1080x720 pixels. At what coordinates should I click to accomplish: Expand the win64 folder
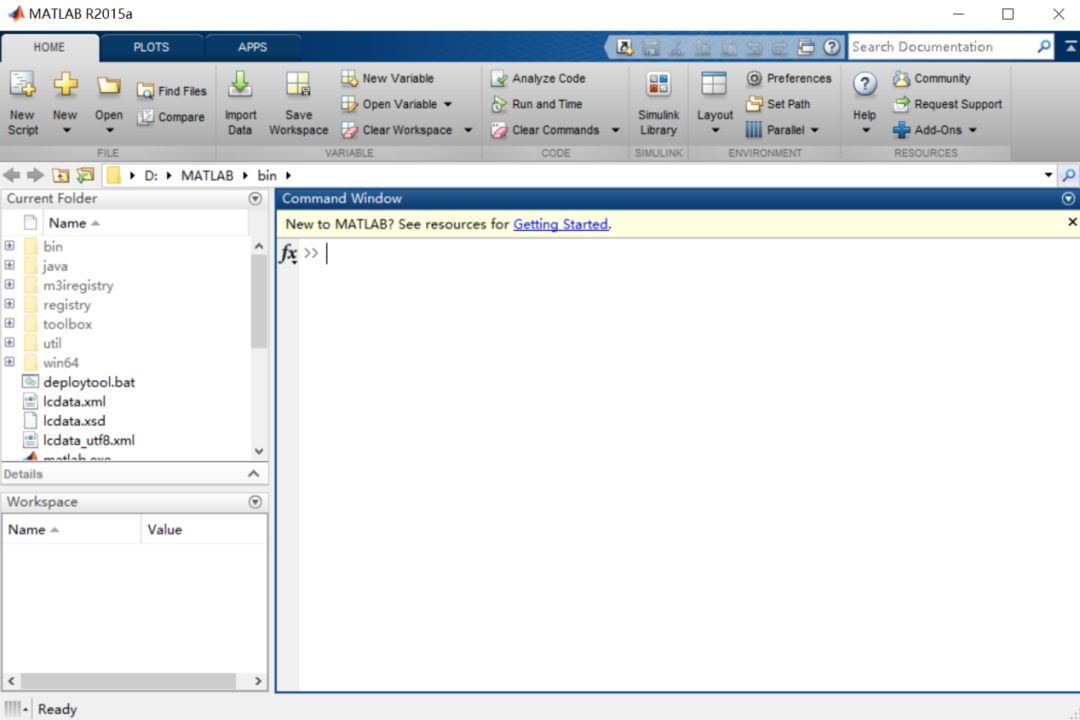coord(10,362)
